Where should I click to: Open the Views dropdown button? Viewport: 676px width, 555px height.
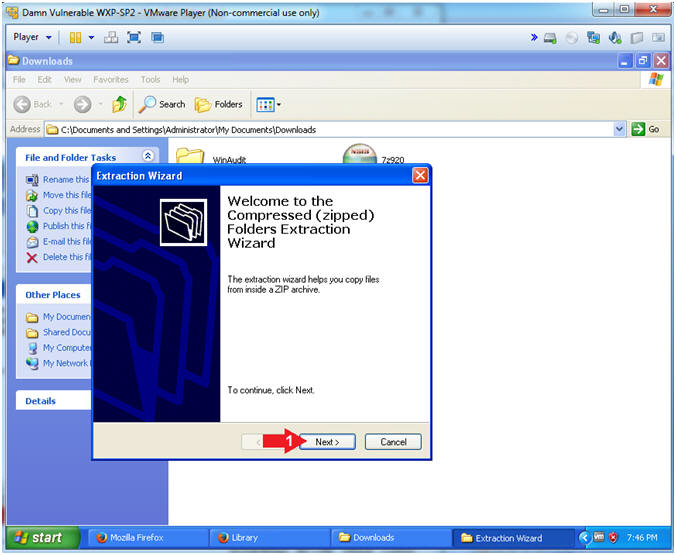coord(268,104)
